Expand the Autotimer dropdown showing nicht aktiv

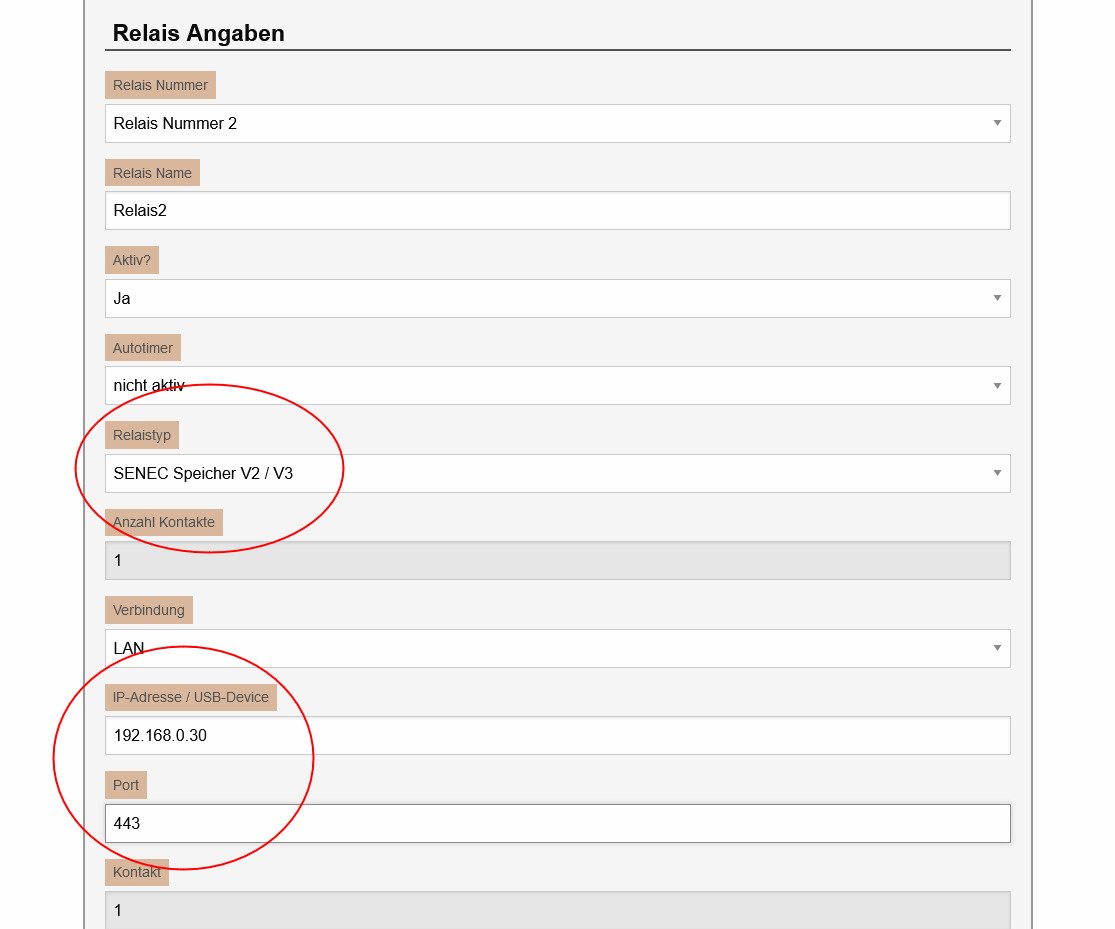(557, 386)
